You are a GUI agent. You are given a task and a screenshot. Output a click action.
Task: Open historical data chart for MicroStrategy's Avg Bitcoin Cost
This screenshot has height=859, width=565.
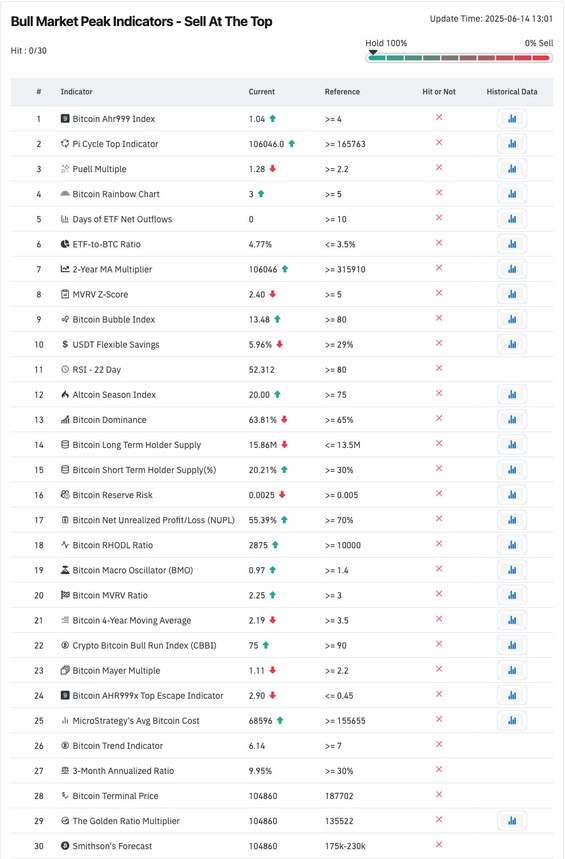(512, 721)
